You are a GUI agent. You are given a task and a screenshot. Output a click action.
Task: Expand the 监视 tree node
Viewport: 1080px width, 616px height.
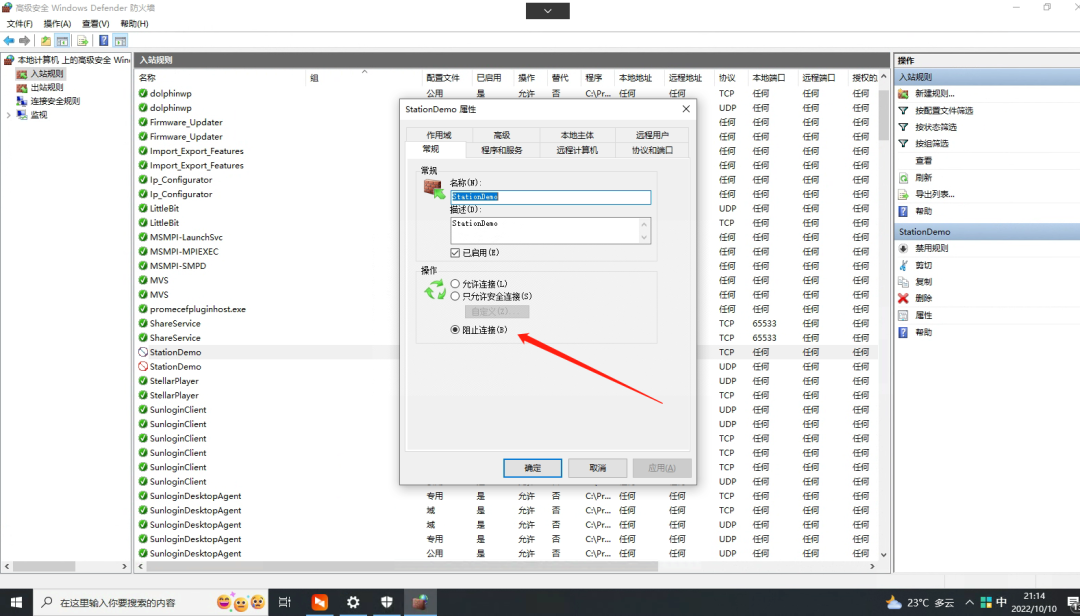coord(8,115)
